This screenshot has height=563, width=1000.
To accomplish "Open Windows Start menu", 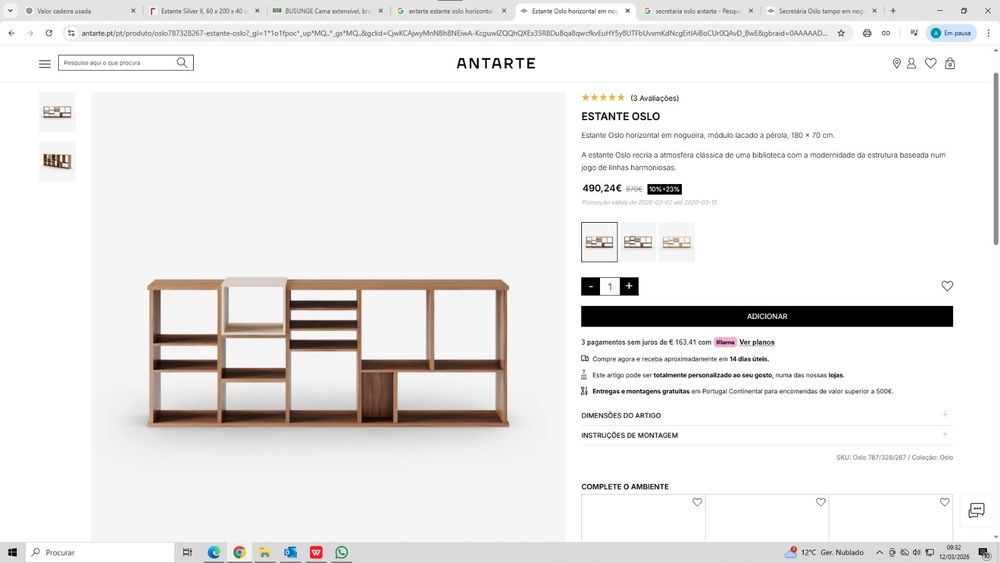I will [12, 552].
